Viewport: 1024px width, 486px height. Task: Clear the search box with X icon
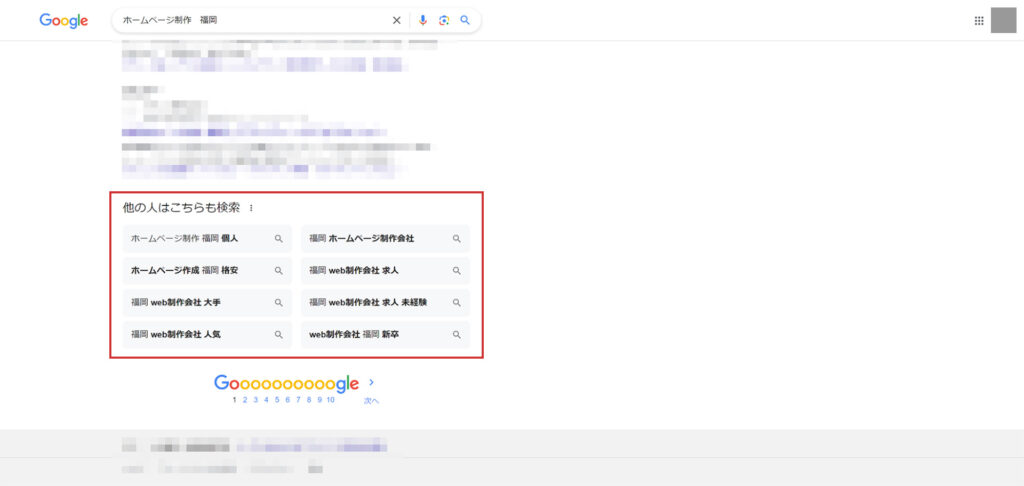(396, 20)
